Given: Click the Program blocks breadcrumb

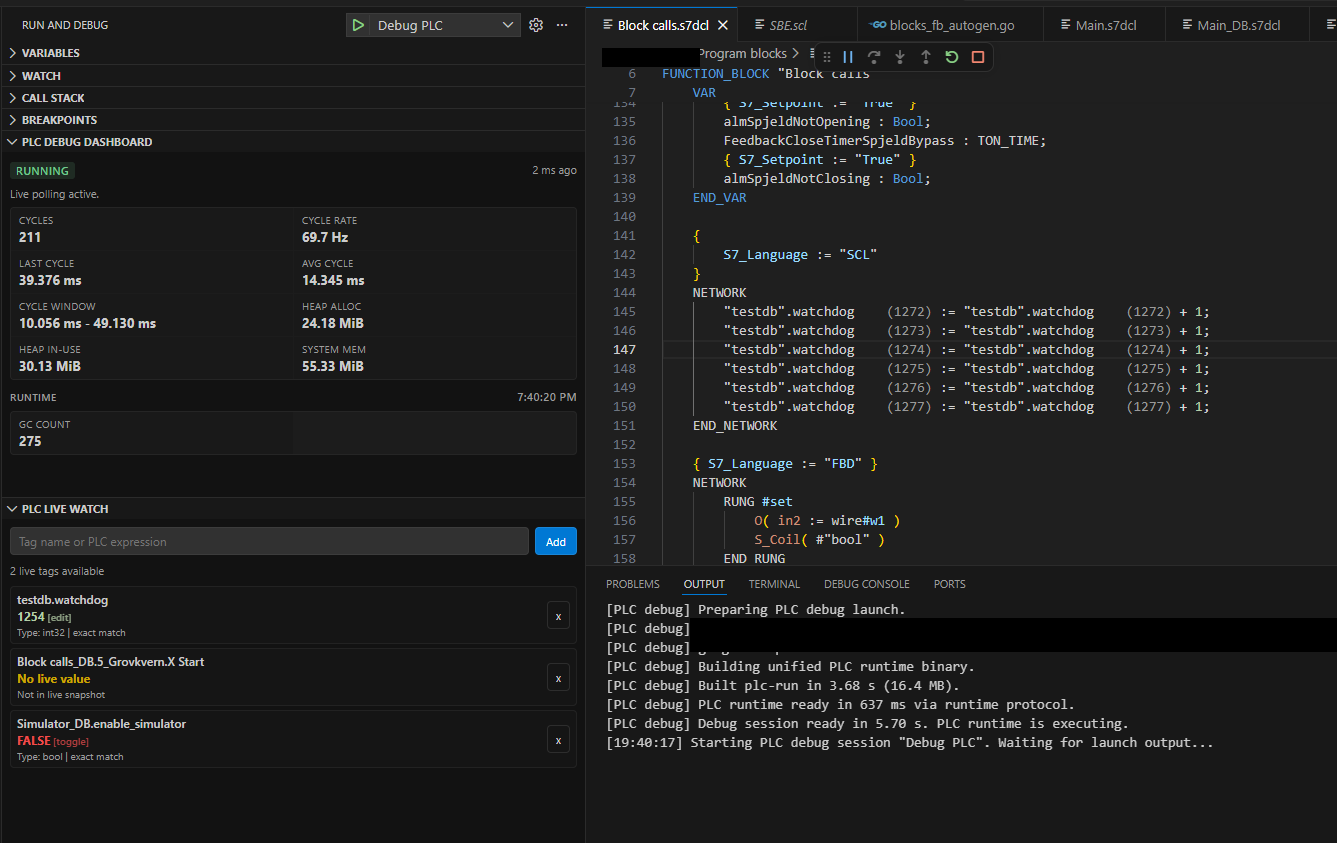Looking at the screenshot, I should click(x=742, y=53).
